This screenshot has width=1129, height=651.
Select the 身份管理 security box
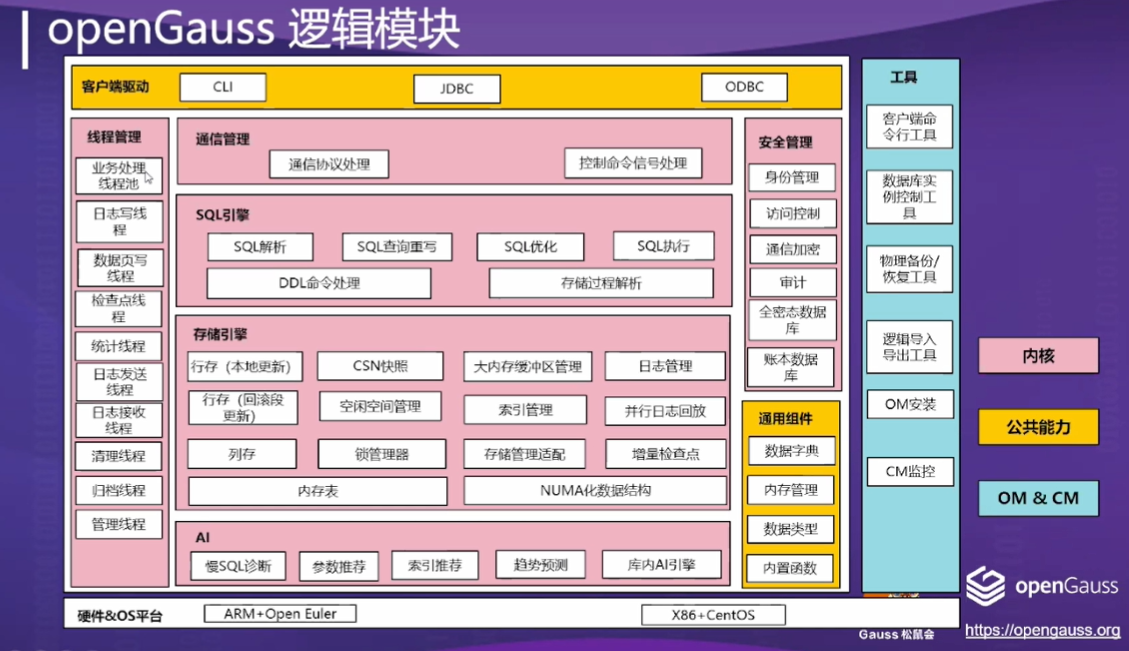tap(792, 177)
